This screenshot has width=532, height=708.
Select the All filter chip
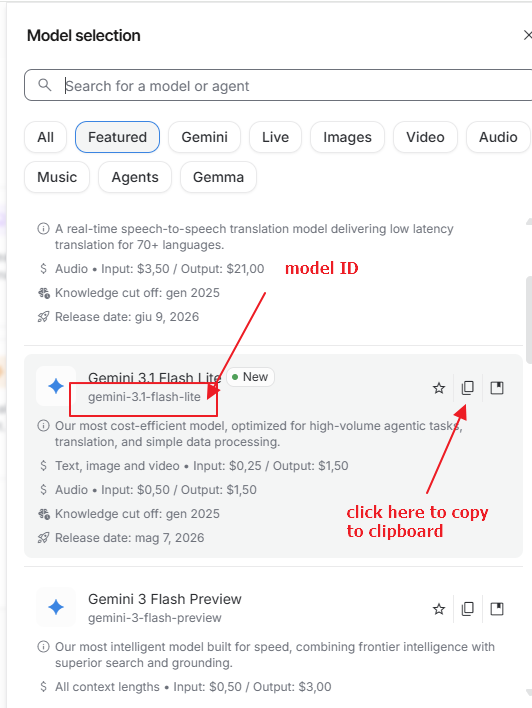[x=46, y=137]
